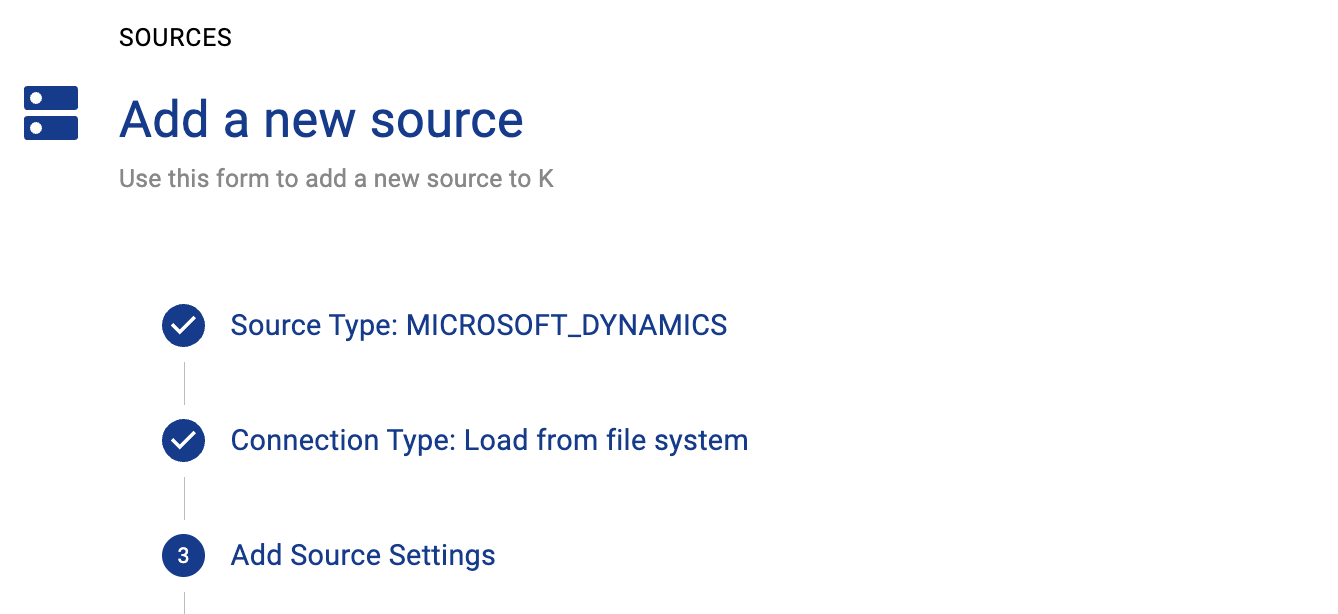The image size is (1338, 614).
Task: Click the connector line below Source Type step
Action: coord(184,383)
